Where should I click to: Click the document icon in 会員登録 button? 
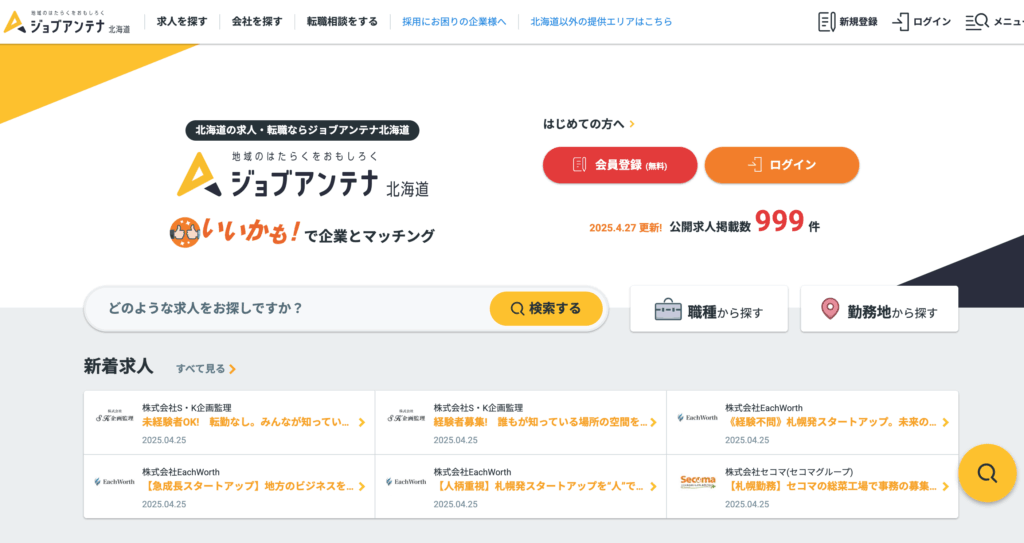click(579, 165)
